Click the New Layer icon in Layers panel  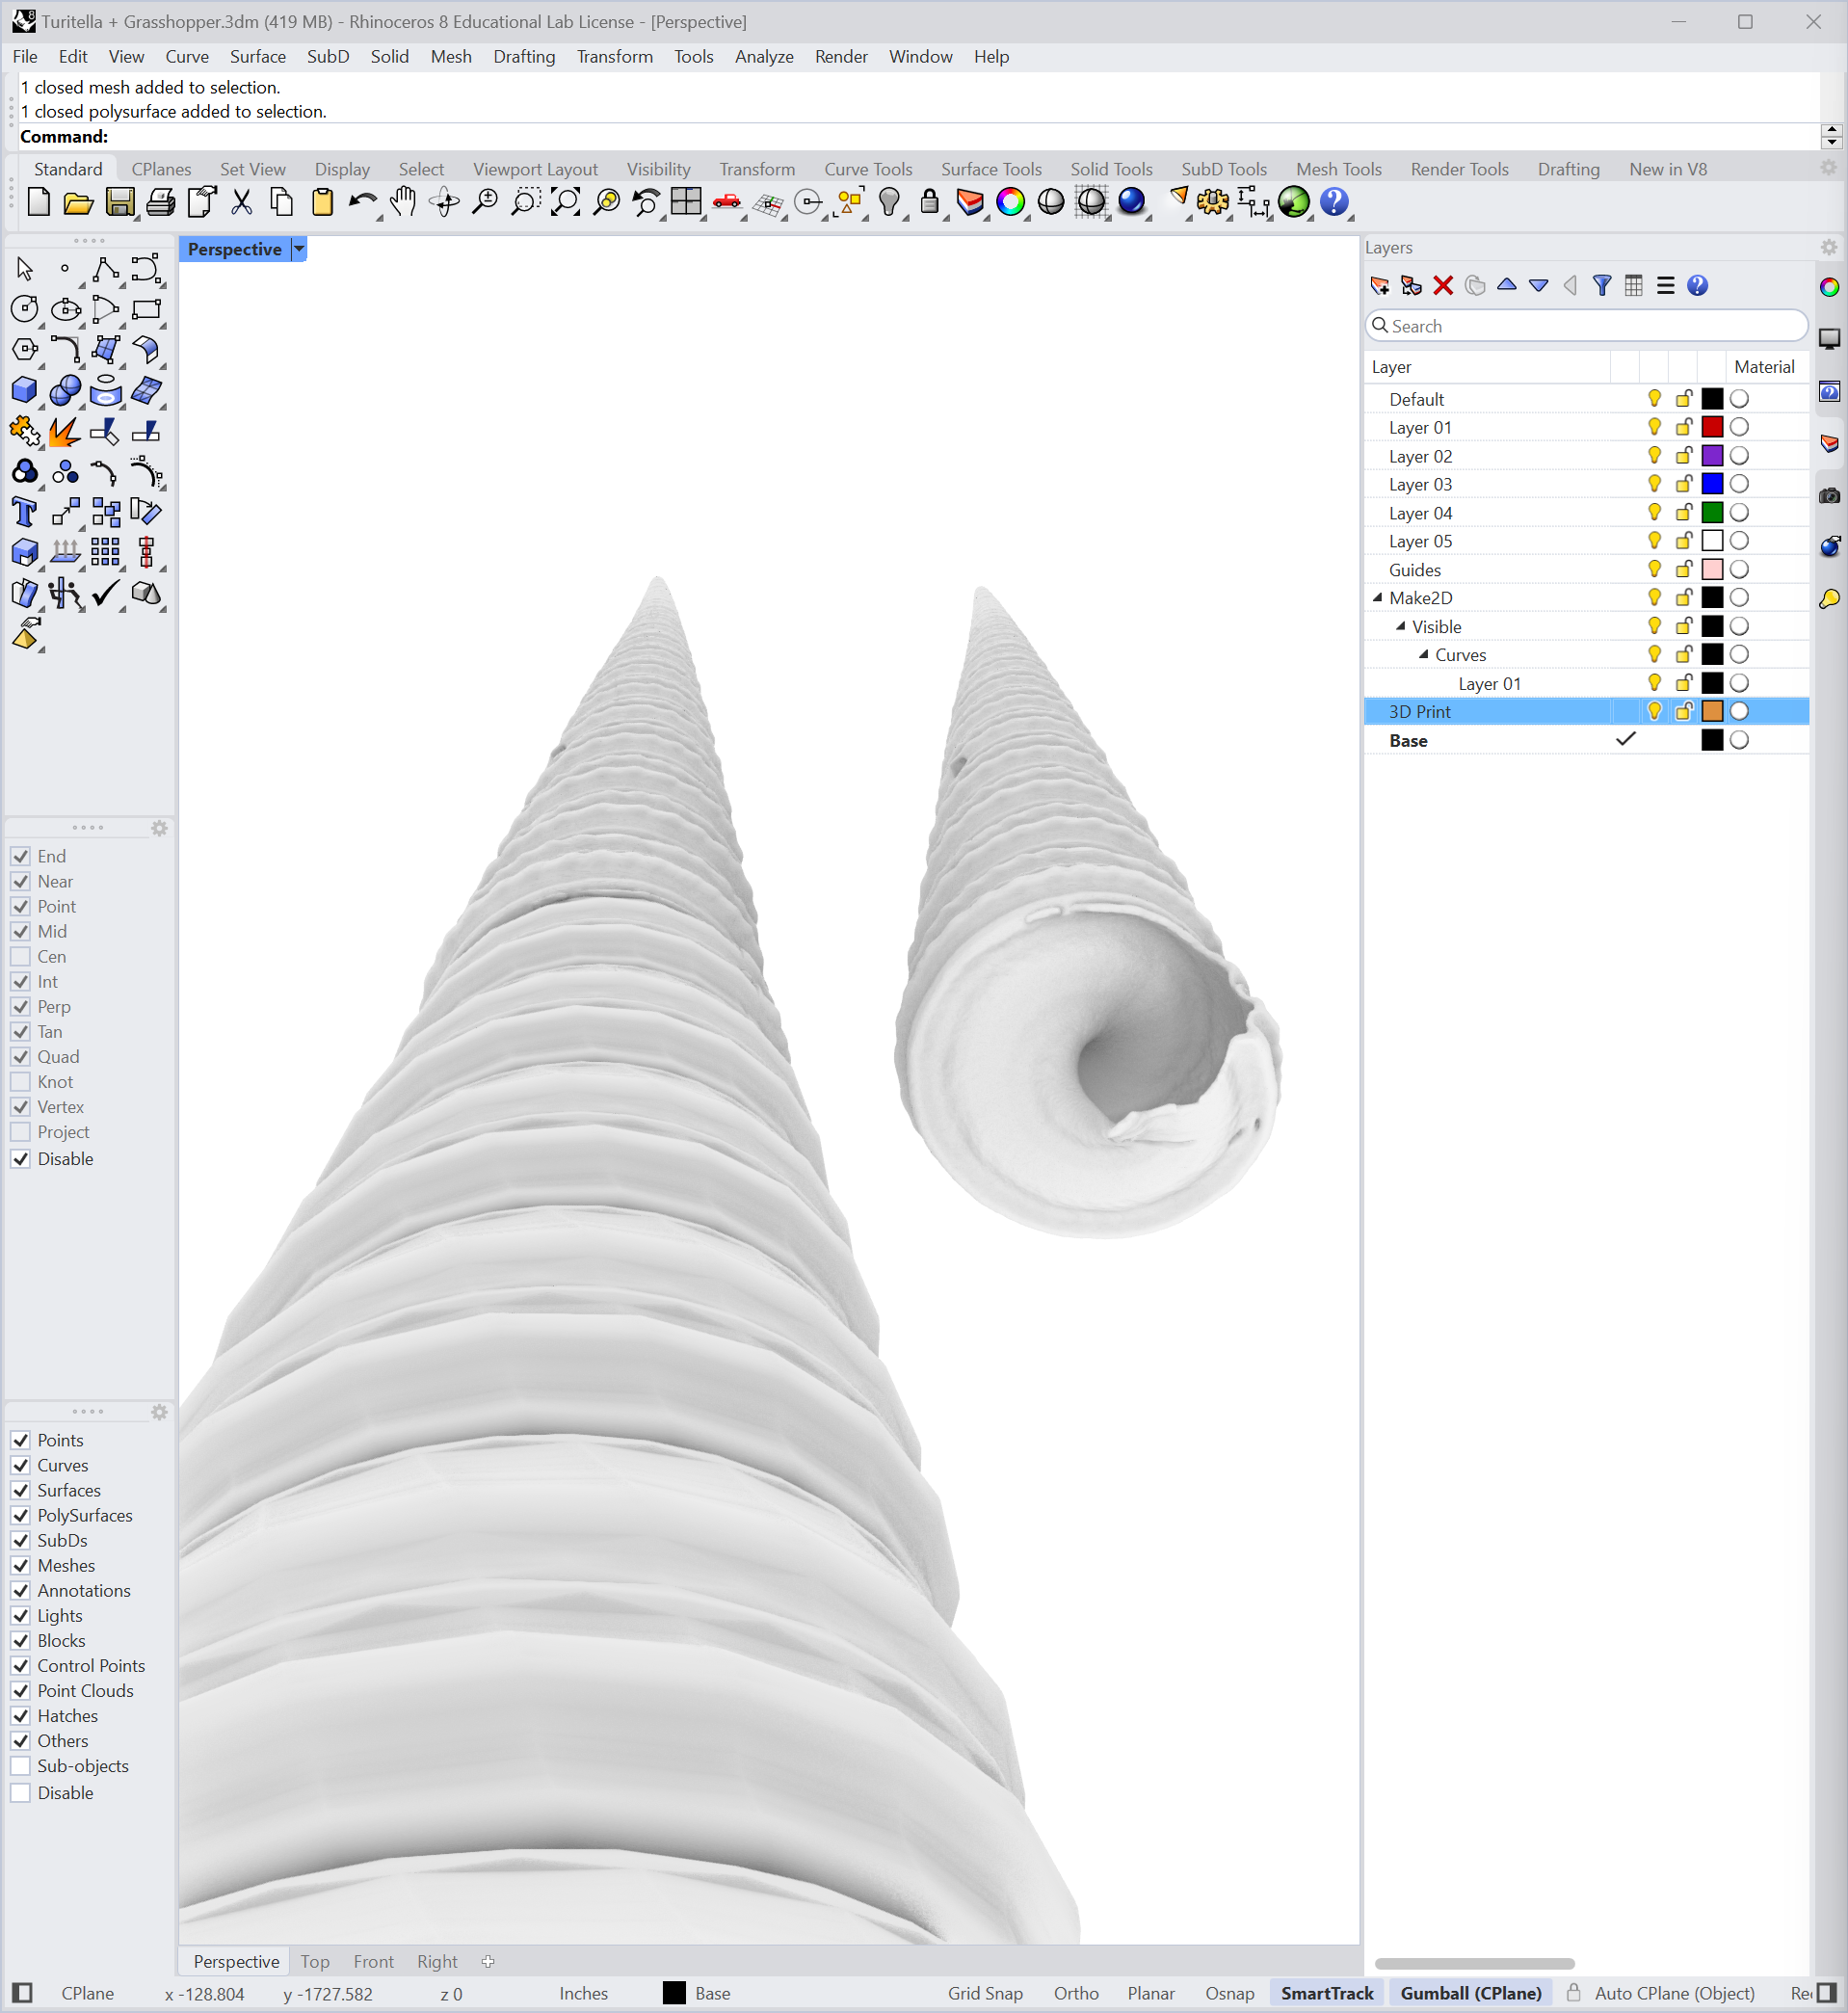click(1380, 286)
